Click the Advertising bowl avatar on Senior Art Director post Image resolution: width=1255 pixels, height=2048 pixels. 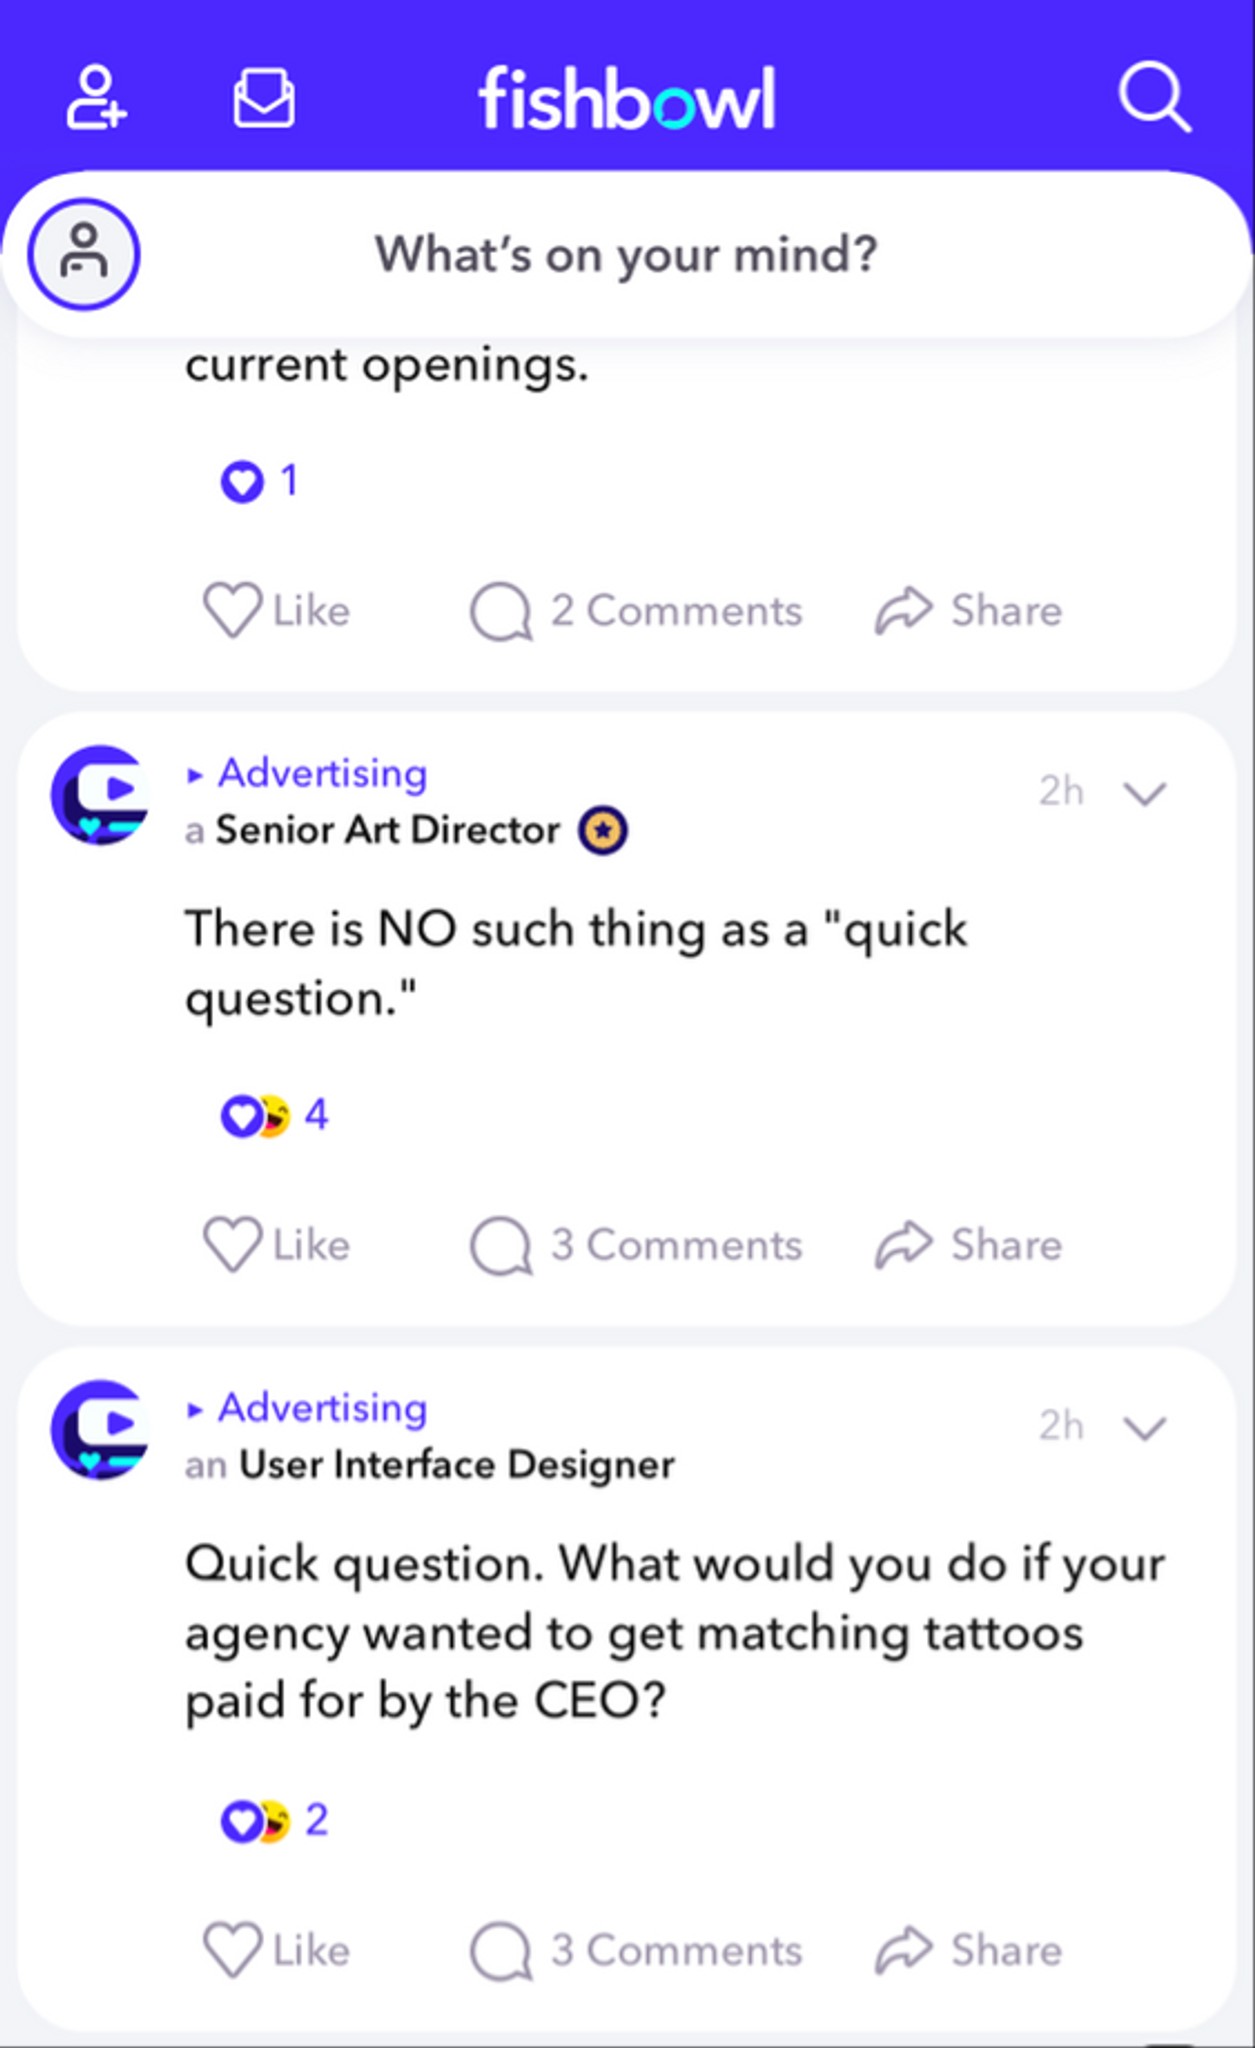100,795
